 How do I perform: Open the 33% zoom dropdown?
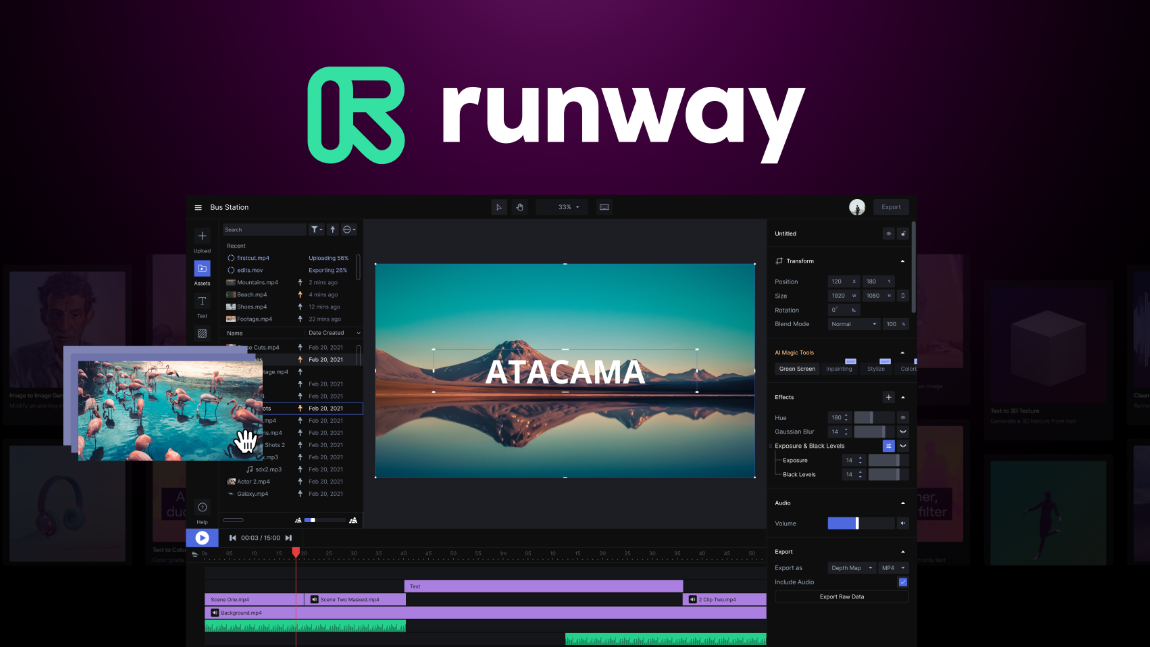click(x=563, y=207)
